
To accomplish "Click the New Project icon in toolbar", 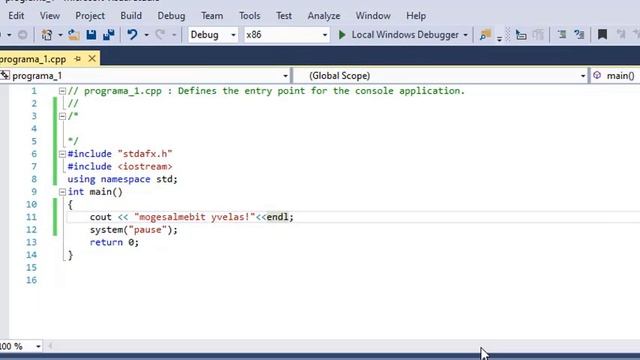I will pos(47,35).
